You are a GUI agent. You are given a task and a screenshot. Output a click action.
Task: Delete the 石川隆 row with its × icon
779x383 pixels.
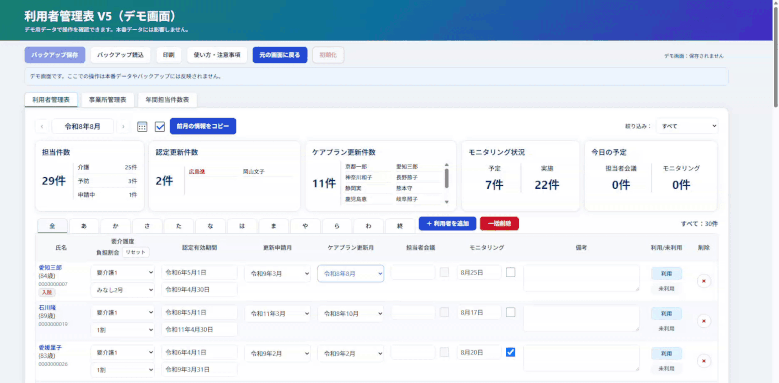click(x=703, y=321)
